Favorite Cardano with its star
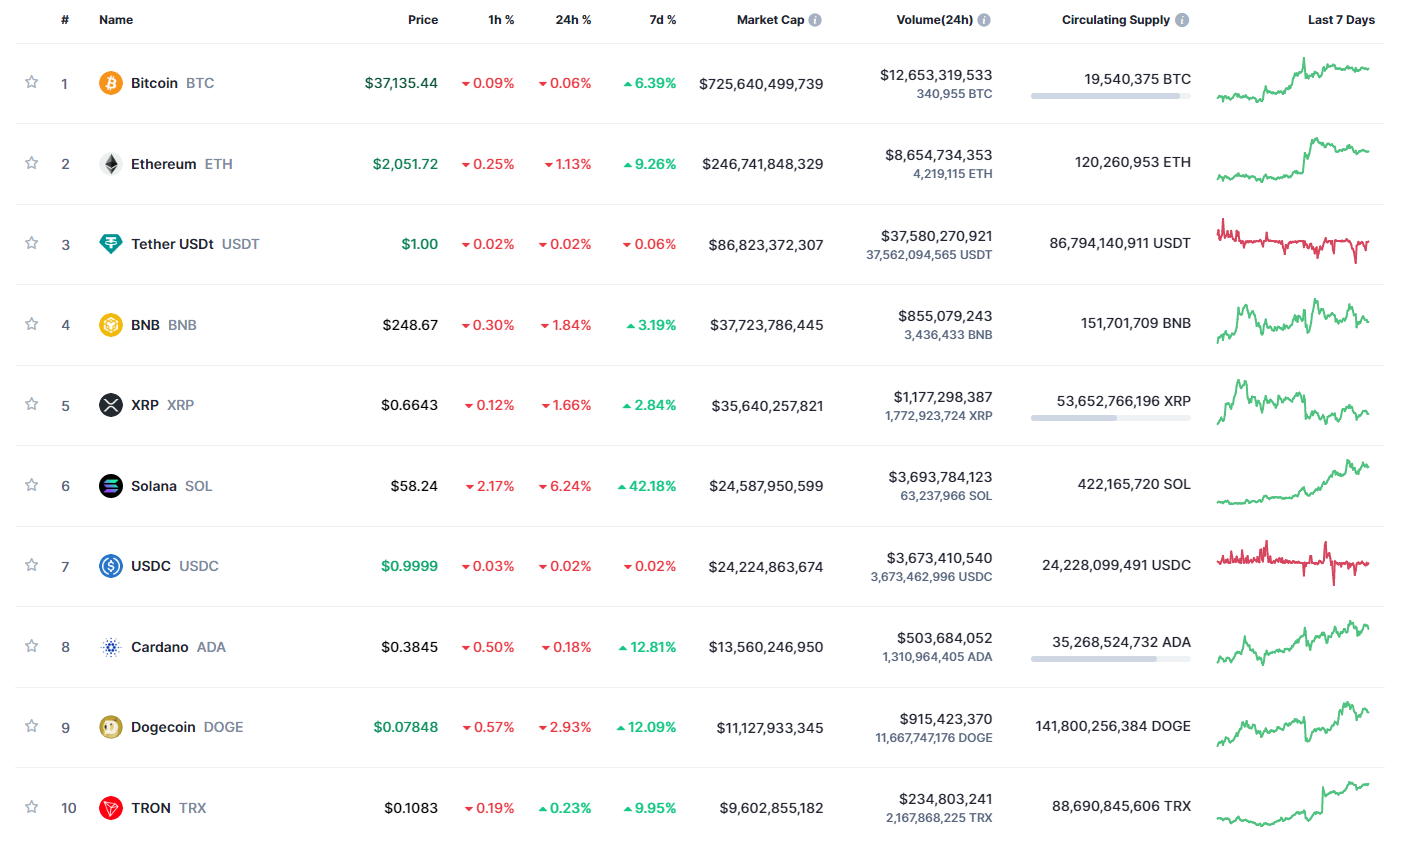Viewport: 1415px width, 848px height. click(x=32, y=646)
